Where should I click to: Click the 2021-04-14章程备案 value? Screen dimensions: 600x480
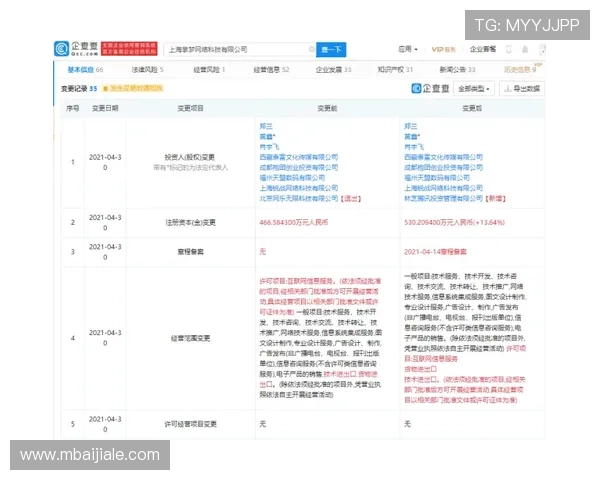(x=435, y=252)
